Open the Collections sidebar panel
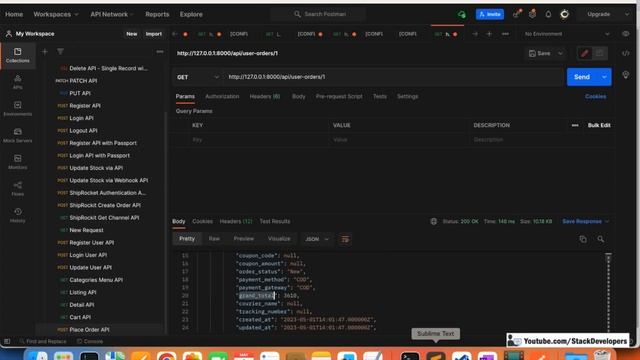 pos(18,55)
